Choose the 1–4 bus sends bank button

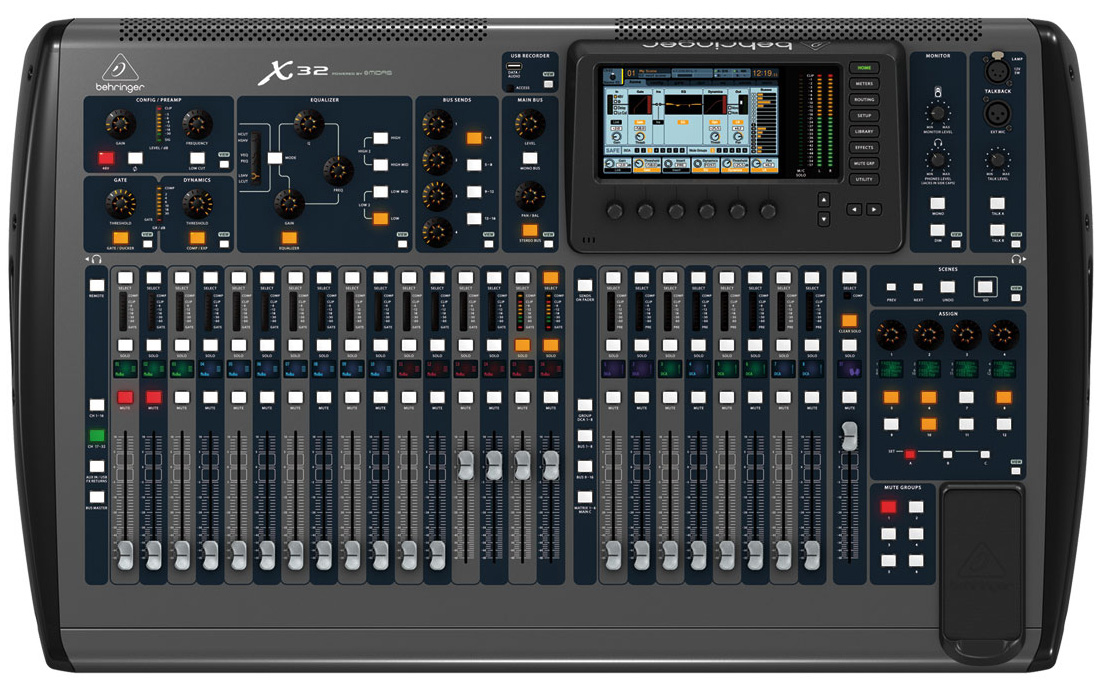tap(474, 138)
